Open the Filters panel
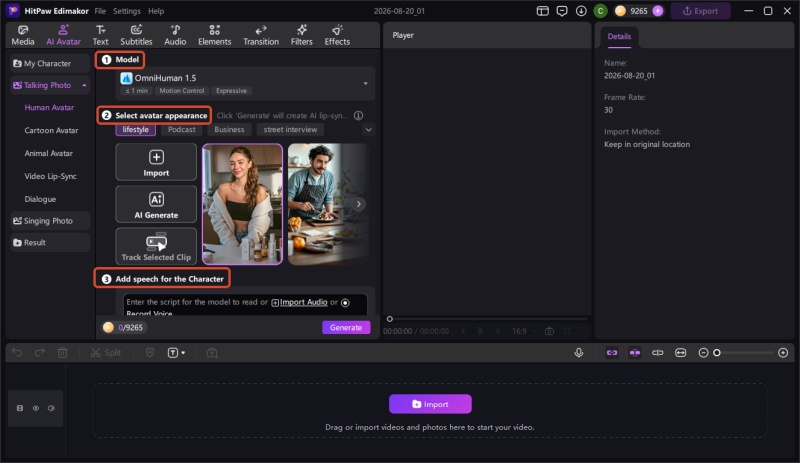 [302, 35]
